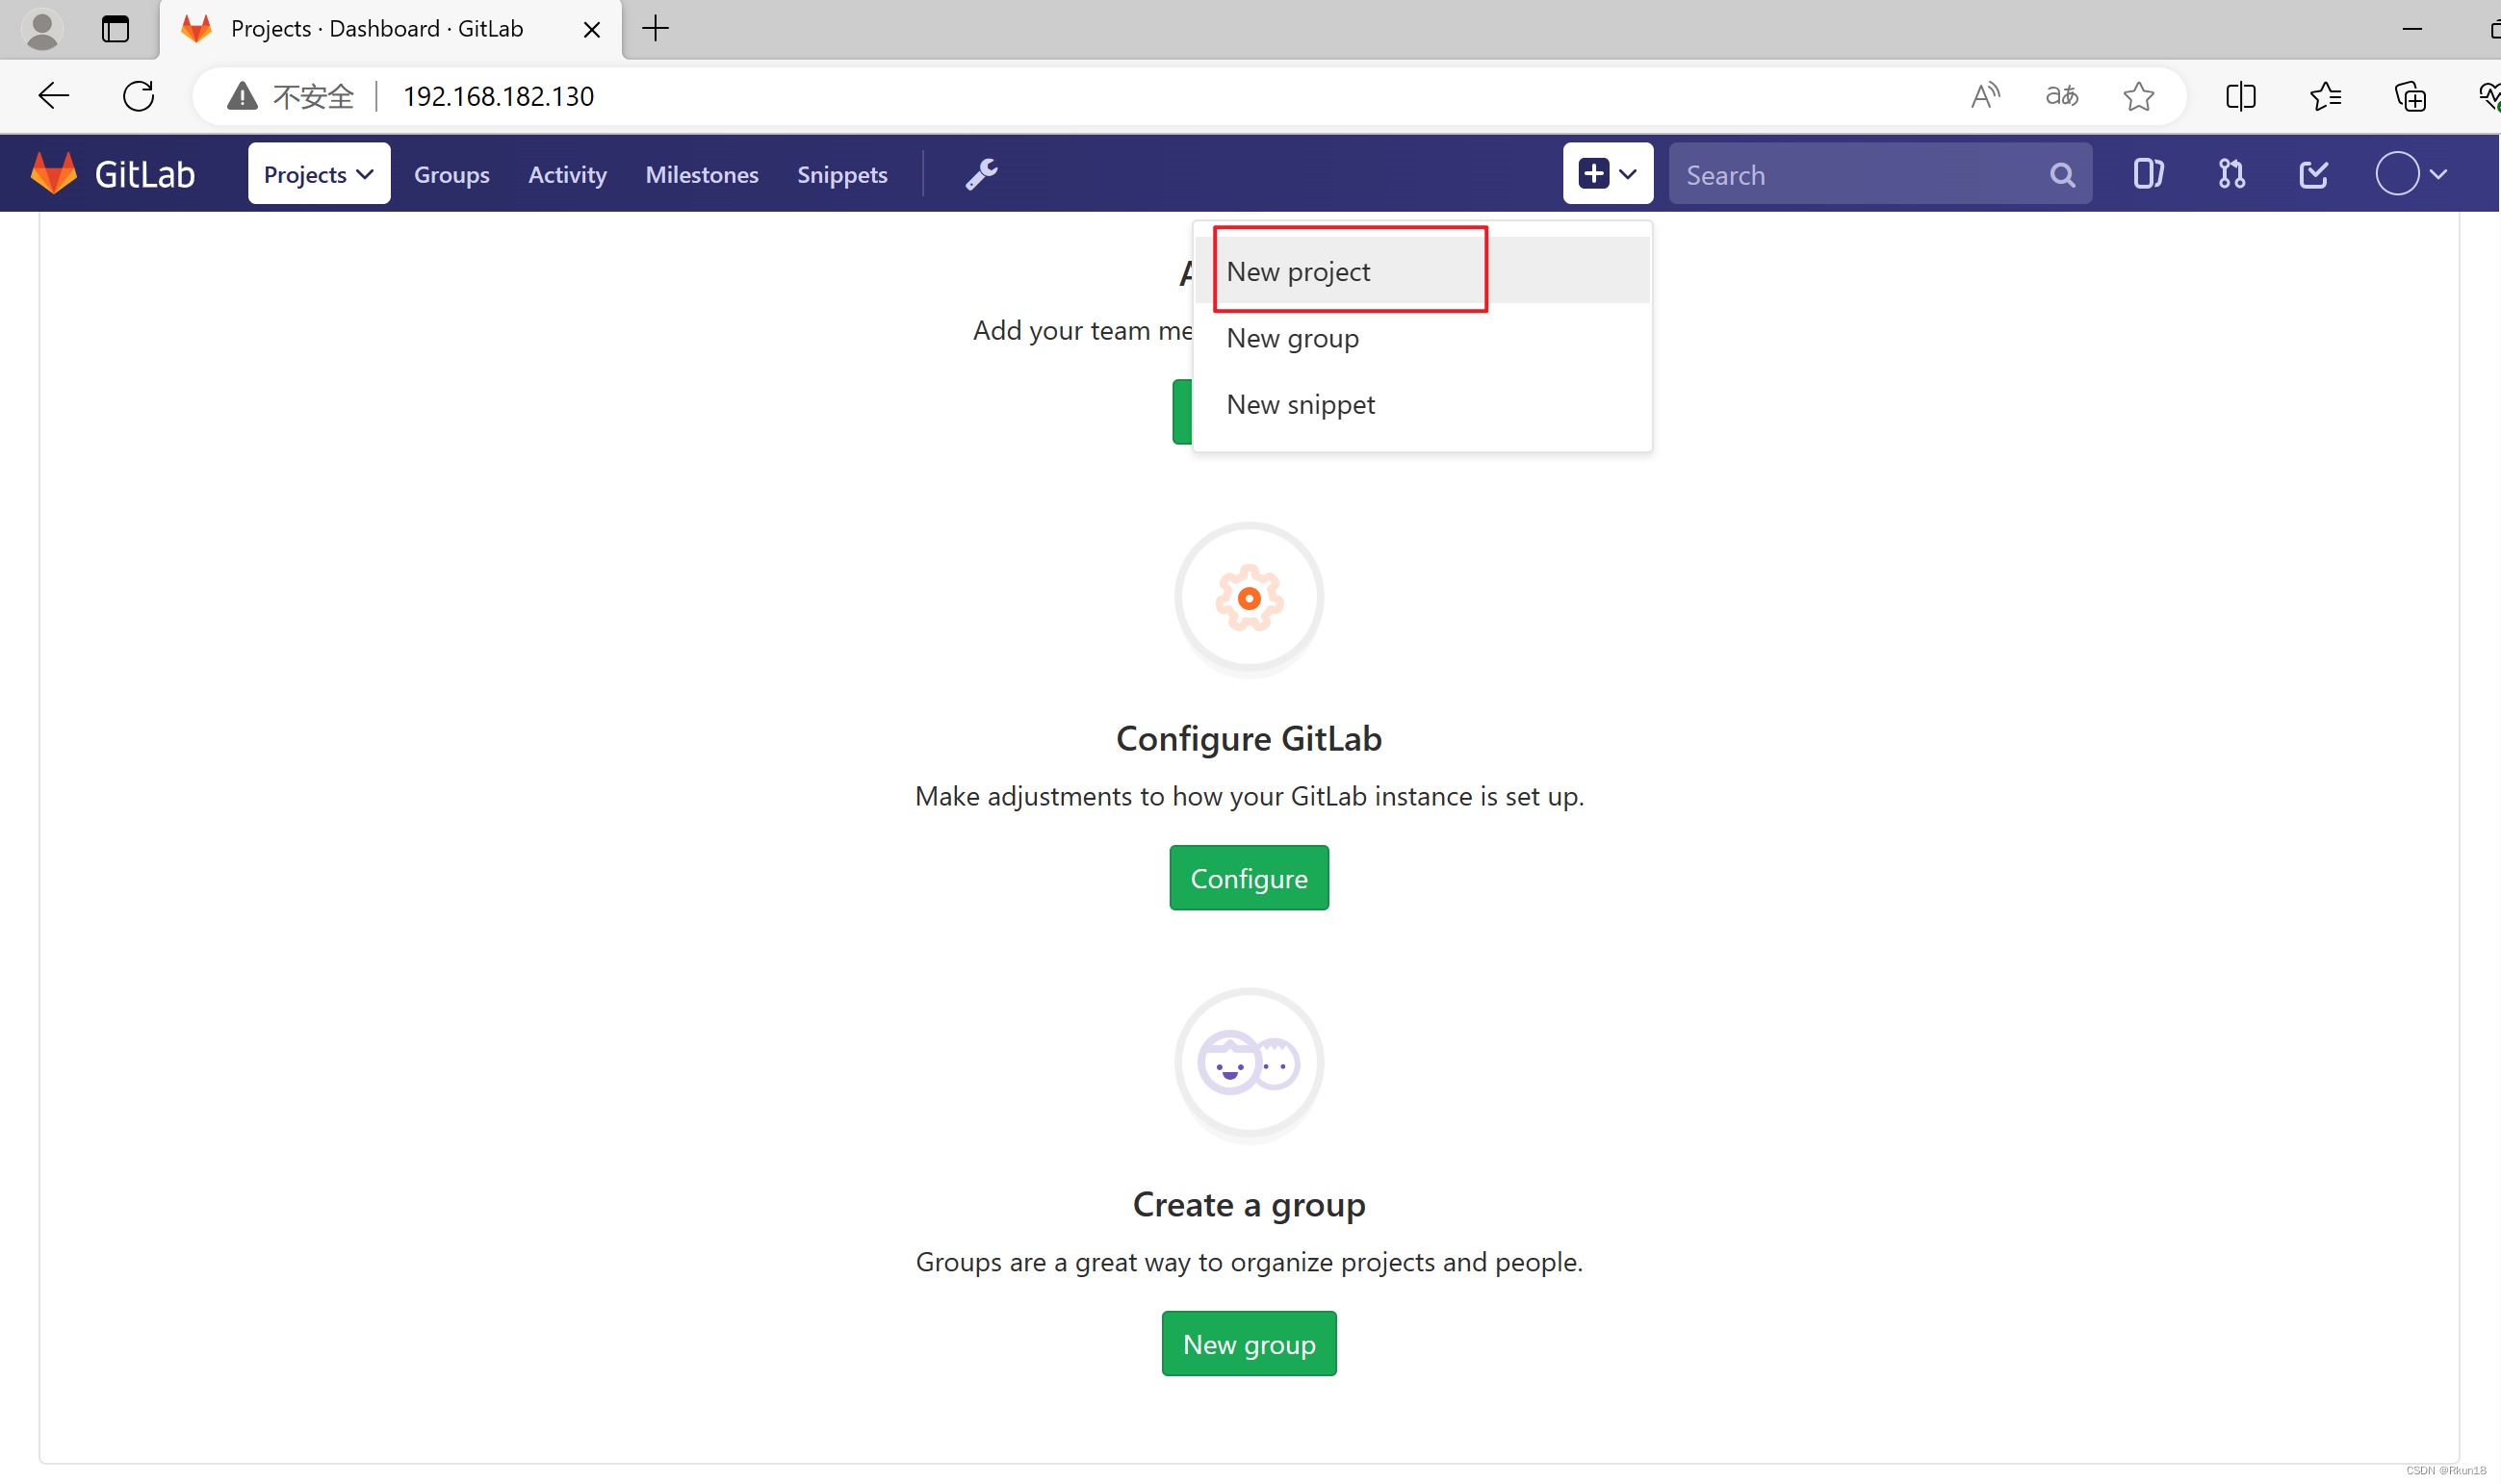Click the Milestones navigation tab
This screenshot has width=2501, height=1484.
point(701,173)
